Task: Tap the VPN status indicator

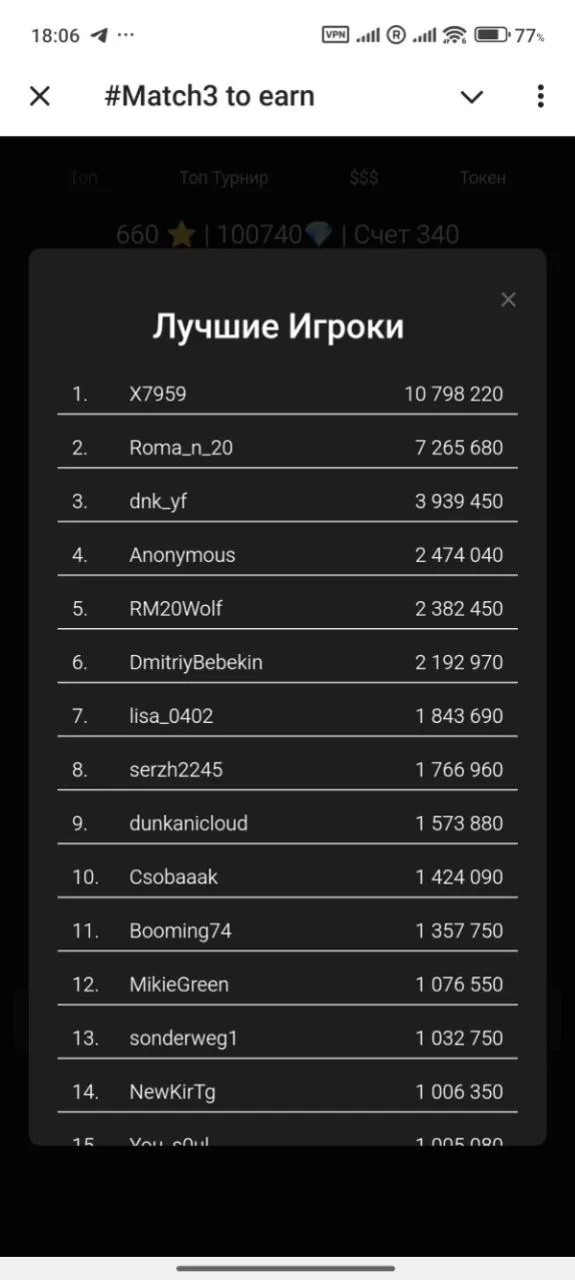Action: pyautogui.click(x=335, y=35)
